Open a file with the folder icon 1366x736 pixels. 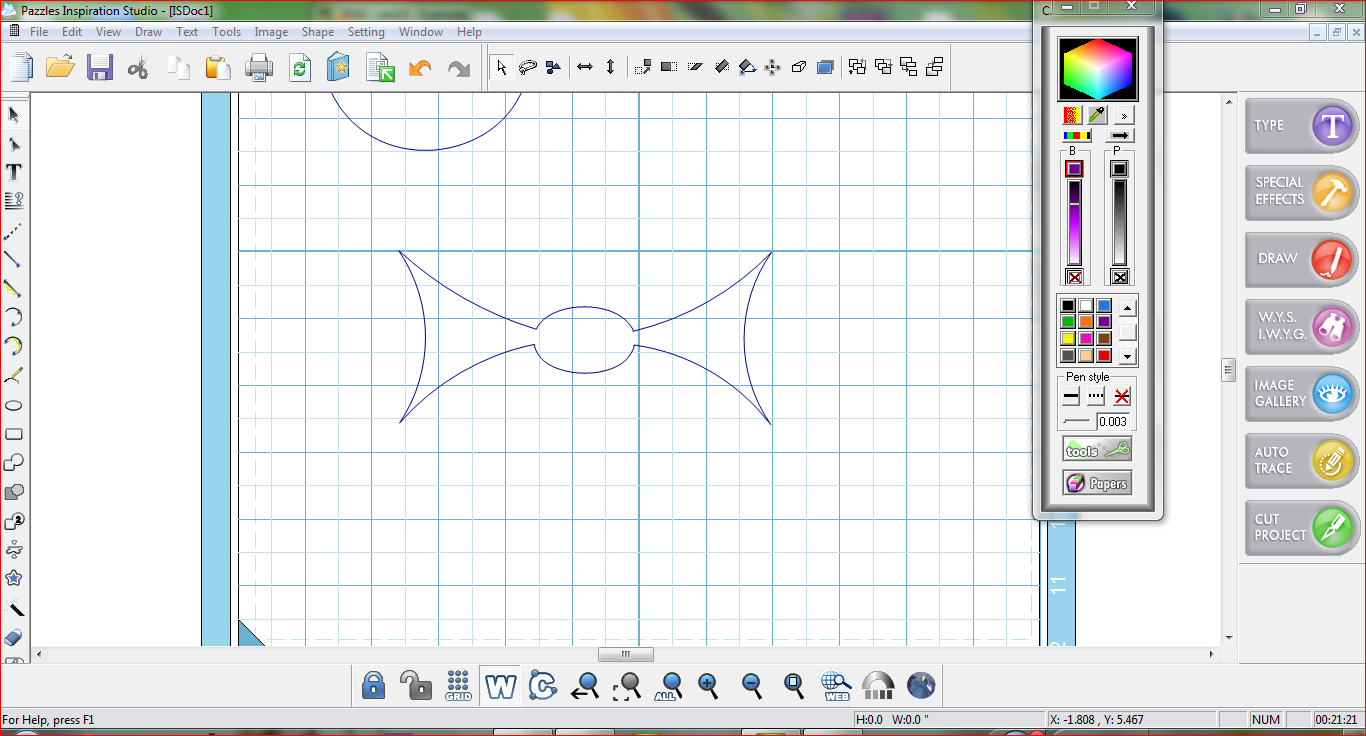coord(60,67)
